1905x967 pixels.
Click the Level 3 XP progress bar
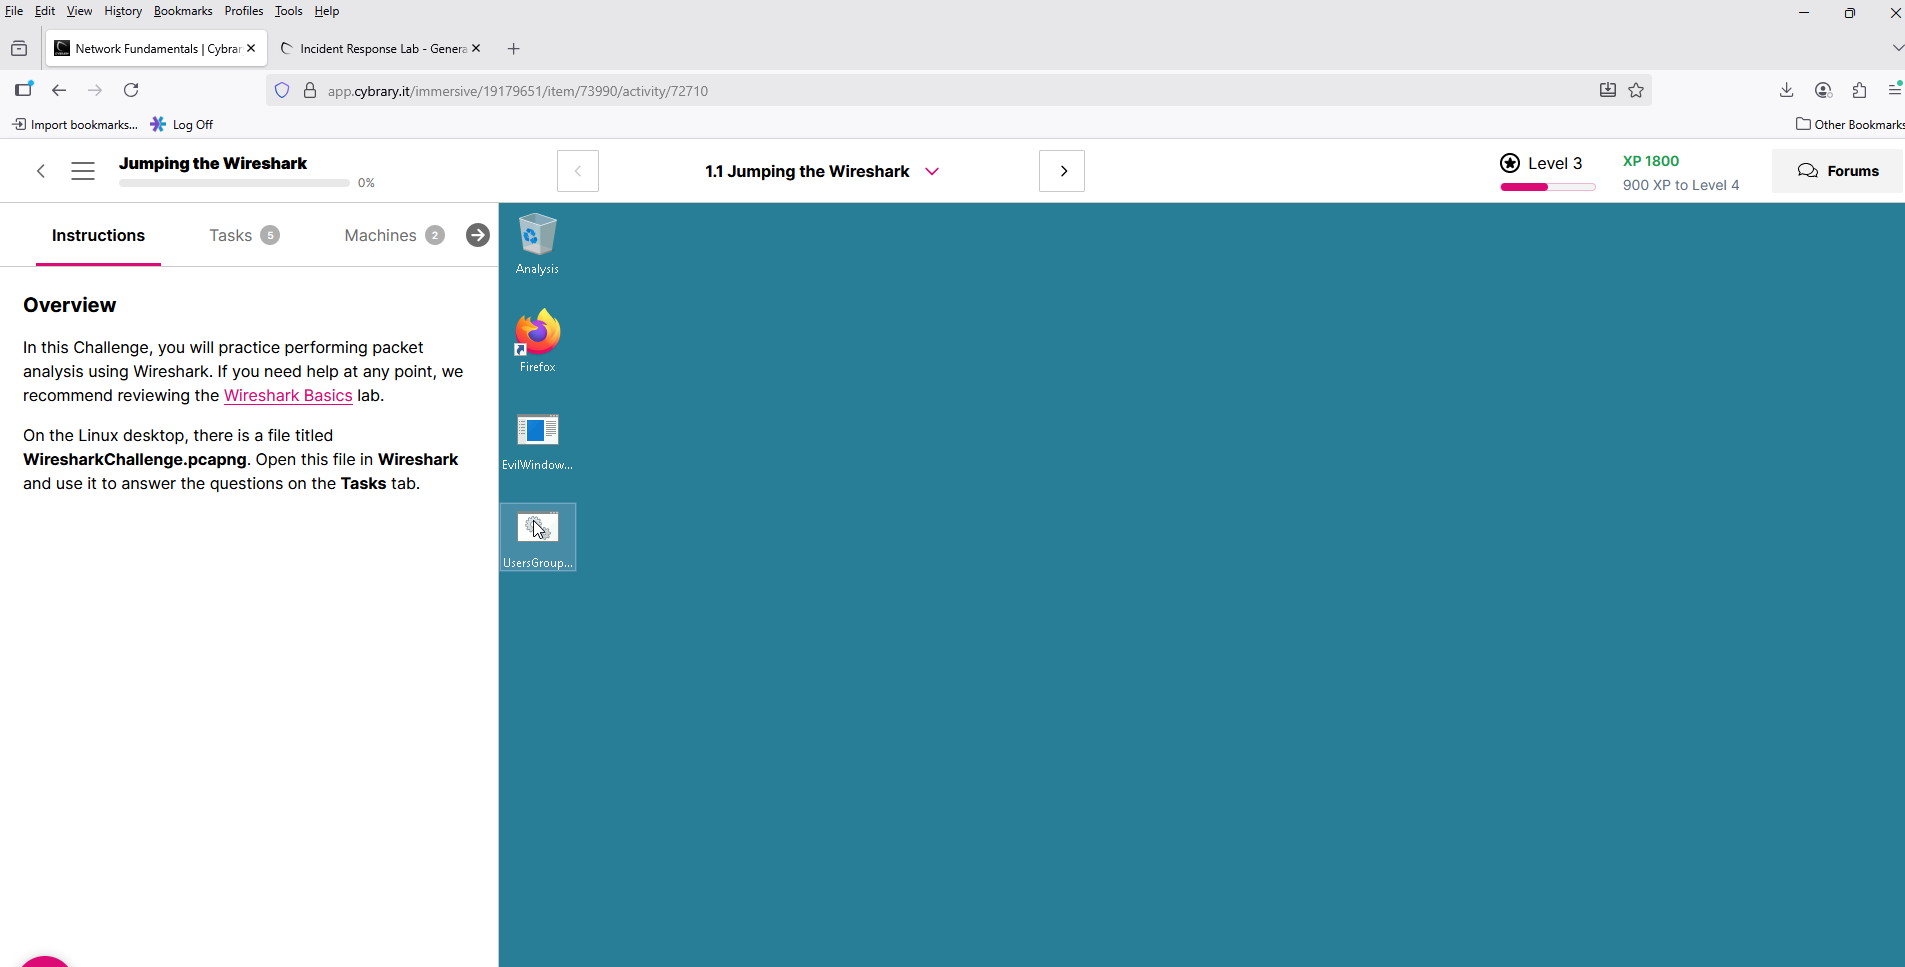pyautogui.click(x=1547, y=187)
